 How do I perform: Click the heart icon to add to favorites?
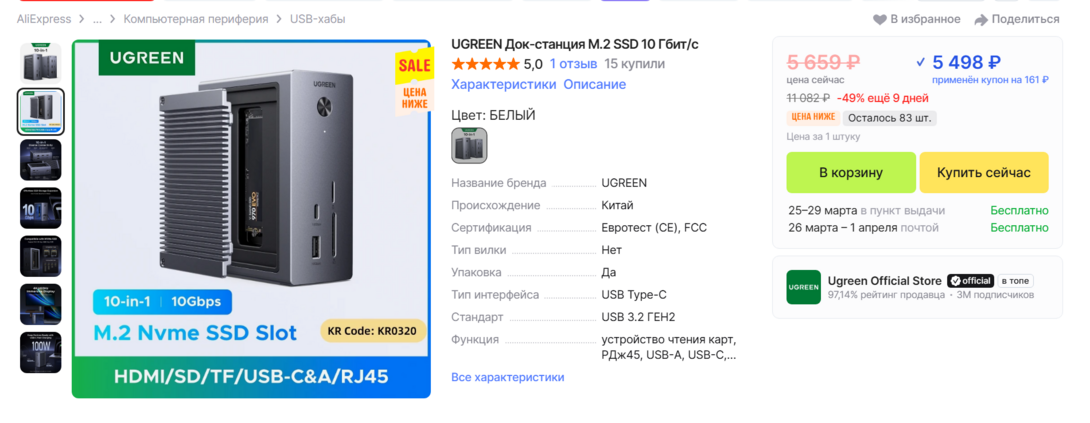880,19
